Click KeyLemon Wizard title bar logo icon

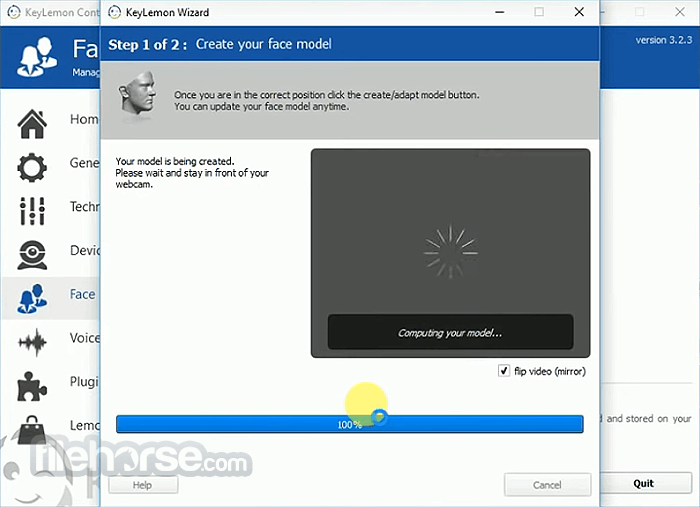point(114,12)
